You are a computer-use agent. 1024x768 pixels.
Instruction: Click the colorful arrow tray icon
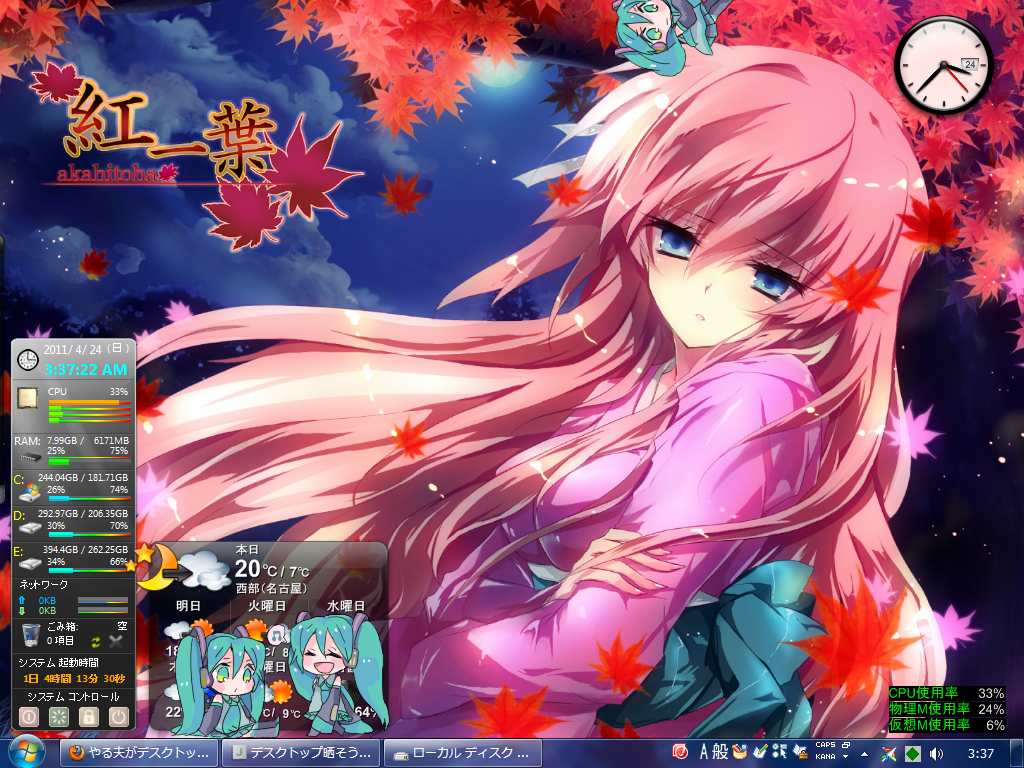click(888, 754)
